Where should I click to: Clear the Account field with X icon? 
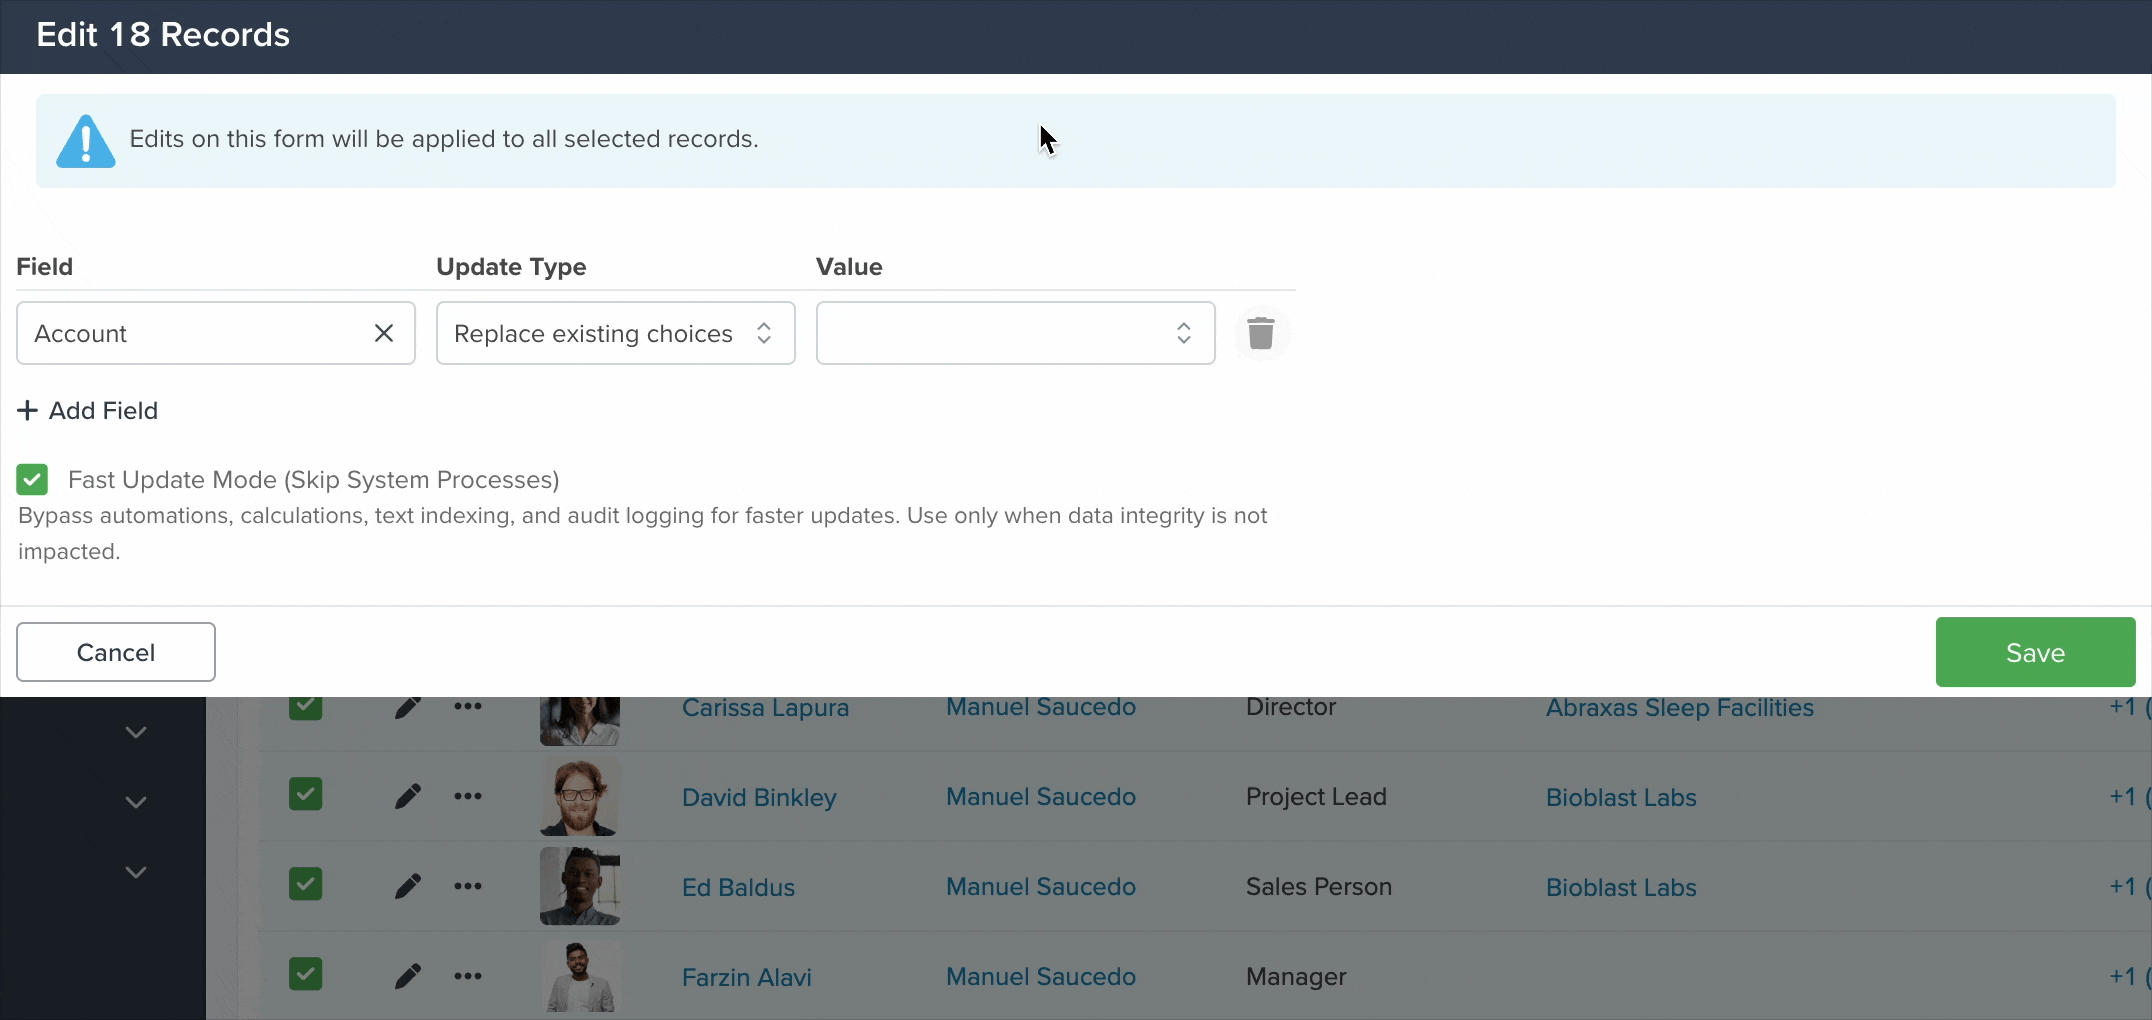(384, 333)
